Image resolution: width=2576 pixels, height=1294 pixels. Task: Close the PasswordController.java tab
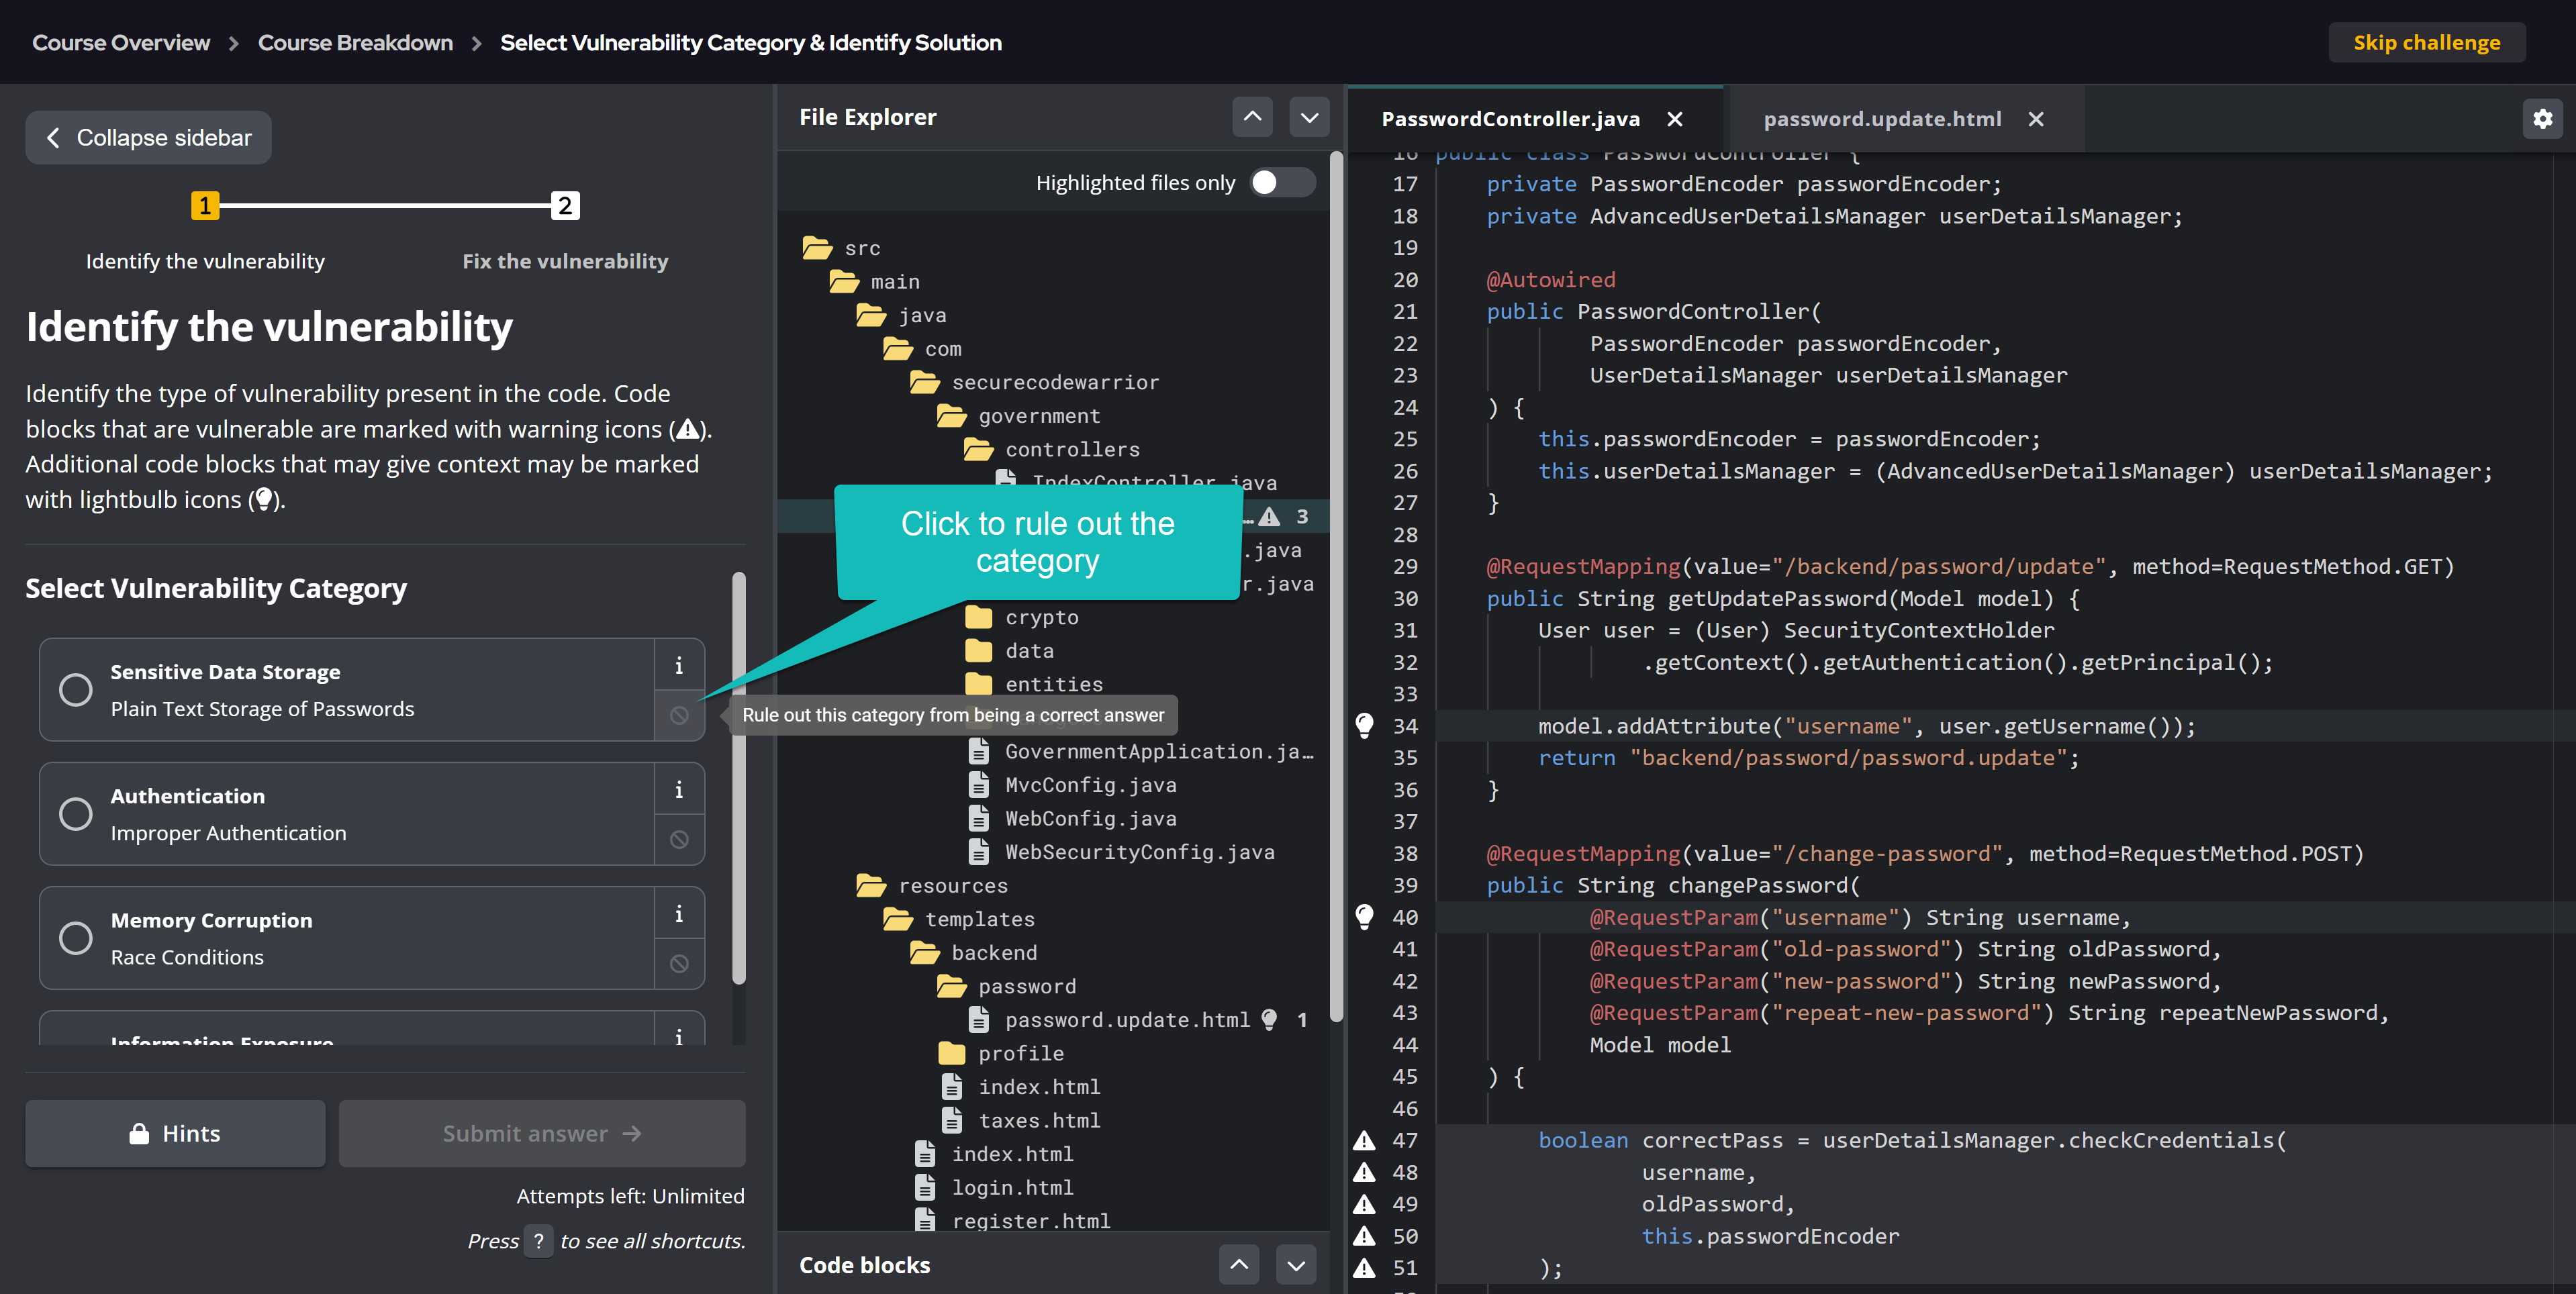click(x=1675, y=119)
